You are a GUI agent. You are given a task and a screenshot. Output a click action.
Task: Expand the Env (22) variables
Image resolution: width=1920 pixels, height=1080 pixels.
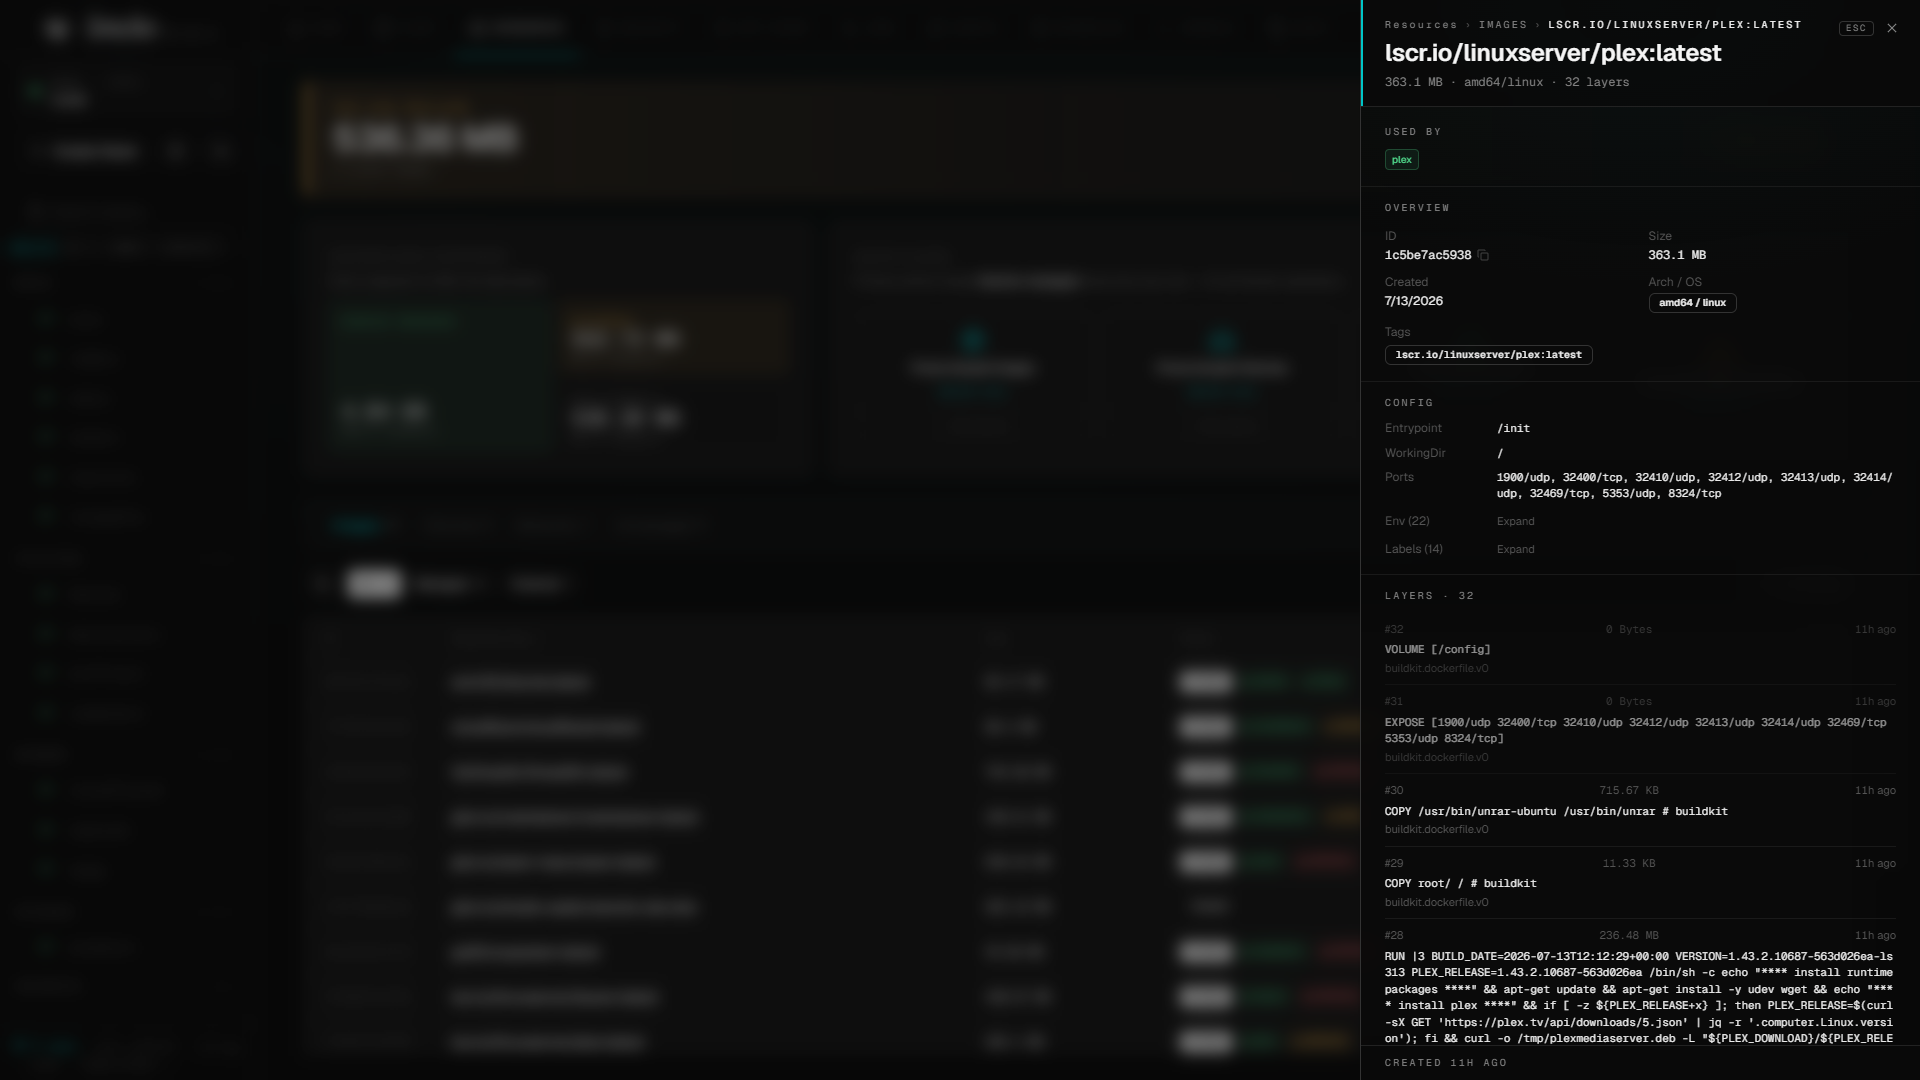tap(1515, 522)
